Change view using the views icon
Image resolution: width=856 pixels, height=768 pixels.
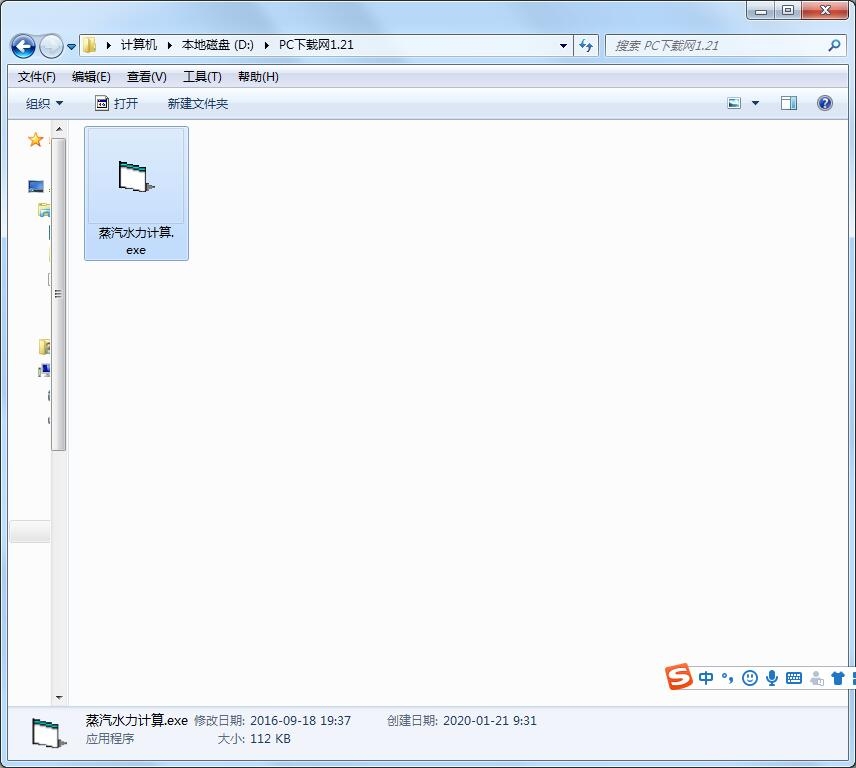point(734,103)
